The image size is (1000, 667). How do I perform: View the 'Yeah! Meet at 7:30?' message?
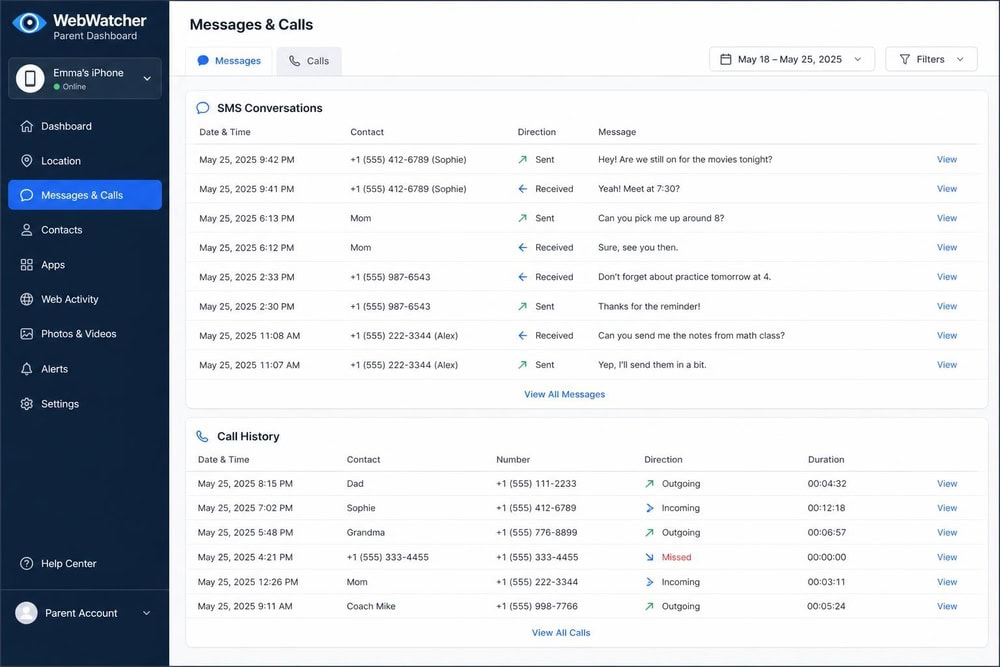[946, 189]
